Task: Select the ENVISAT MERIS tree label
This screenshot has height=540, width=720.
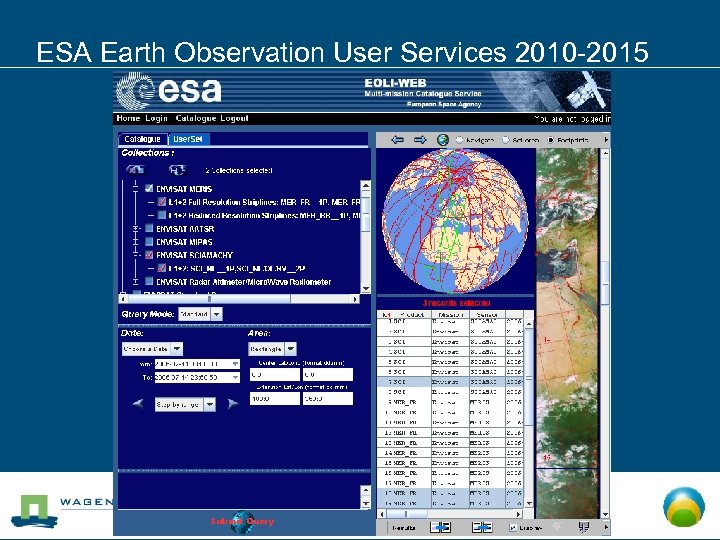Action: pos(184,189)
